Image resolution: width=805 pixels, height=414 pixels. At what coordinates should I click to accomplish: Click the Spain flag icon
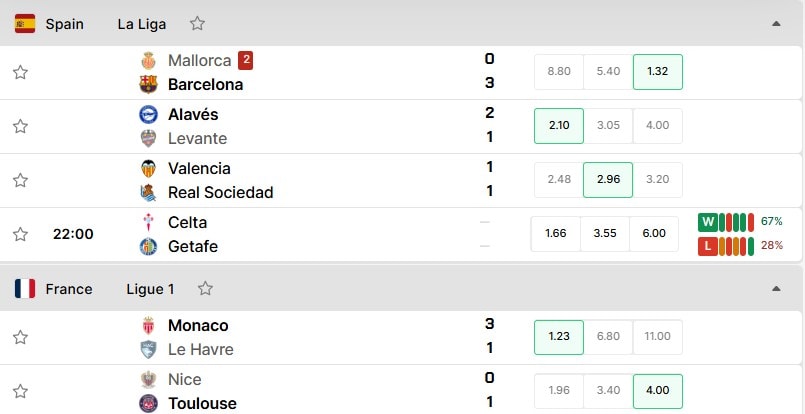click(25, 24)
